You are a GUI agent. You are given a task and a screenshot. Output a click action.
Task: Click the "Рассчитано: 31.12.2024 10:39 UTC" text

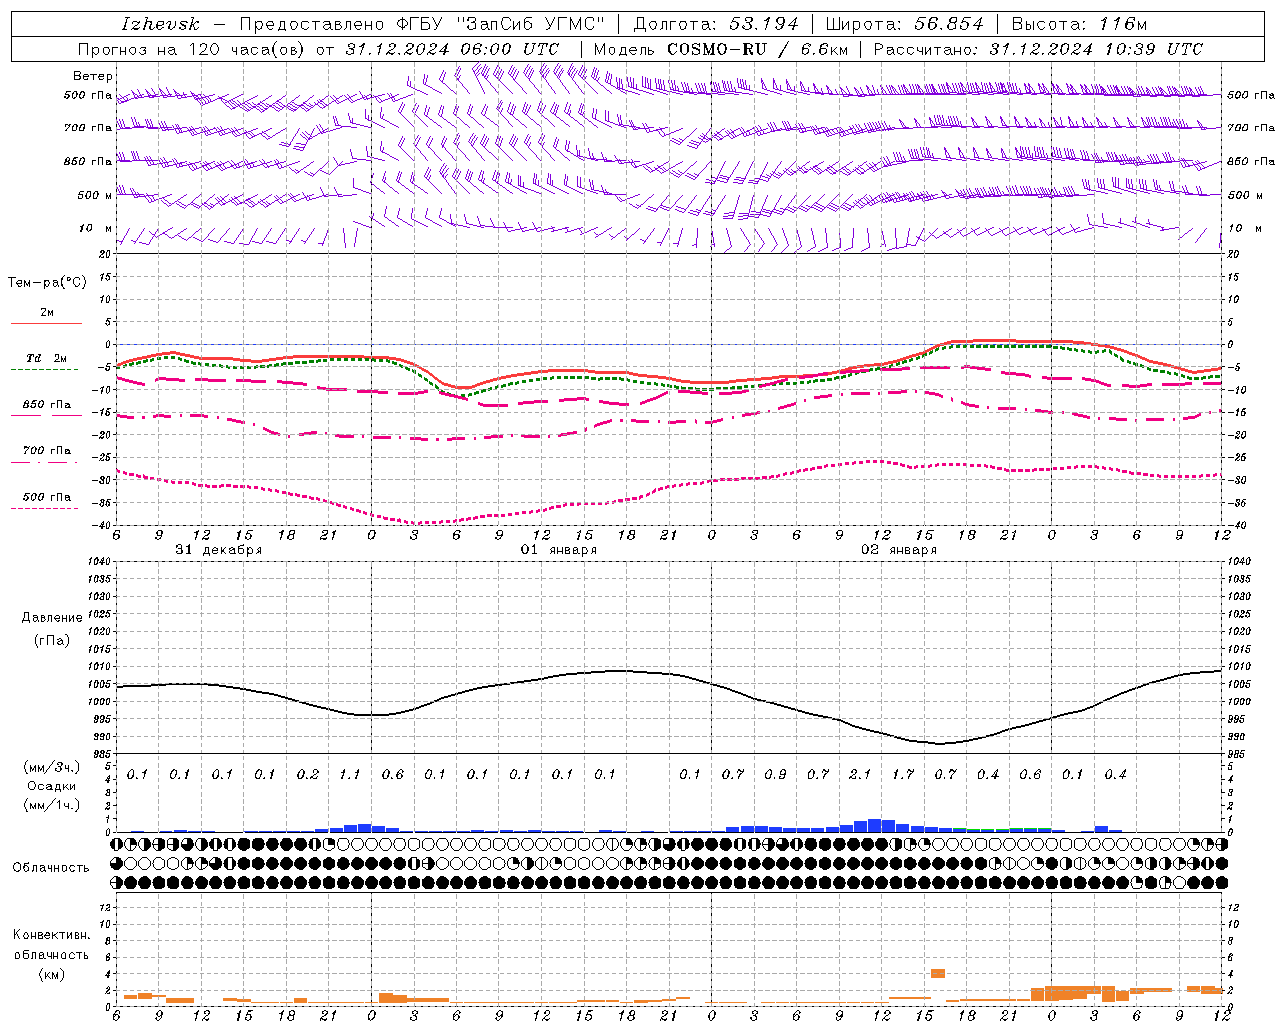[x=1038, y=49]
